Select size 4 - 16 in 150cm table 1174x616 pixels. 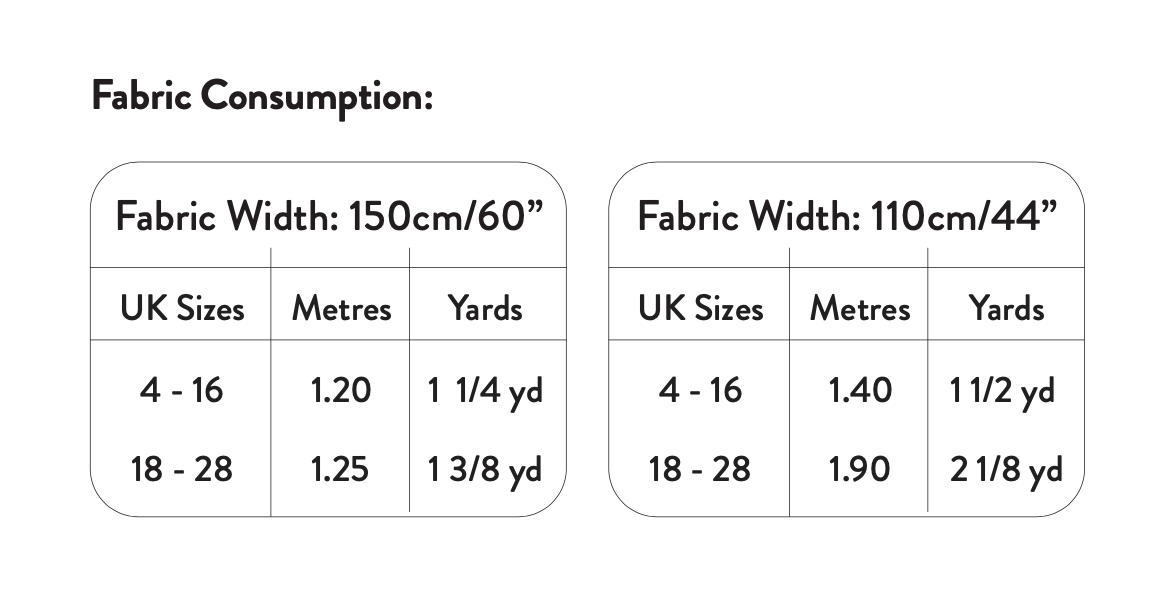tap(182, 389)
